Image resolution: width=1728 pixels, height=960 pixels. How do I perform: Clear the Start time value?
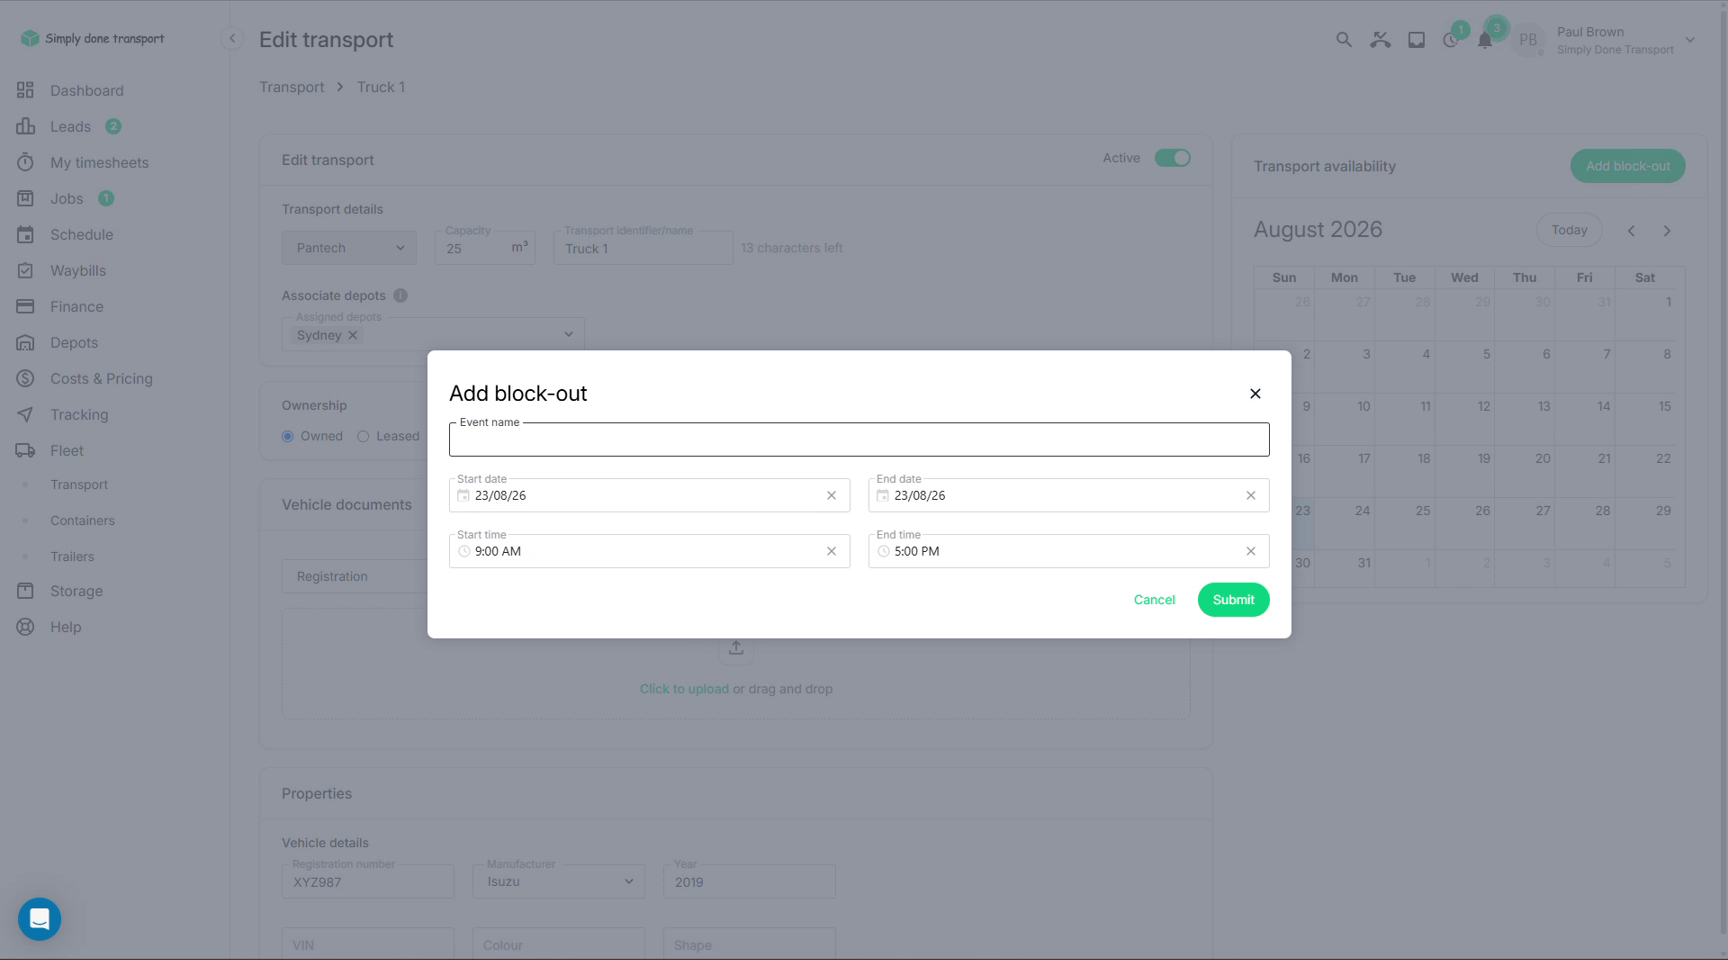[x=831, y=552]
